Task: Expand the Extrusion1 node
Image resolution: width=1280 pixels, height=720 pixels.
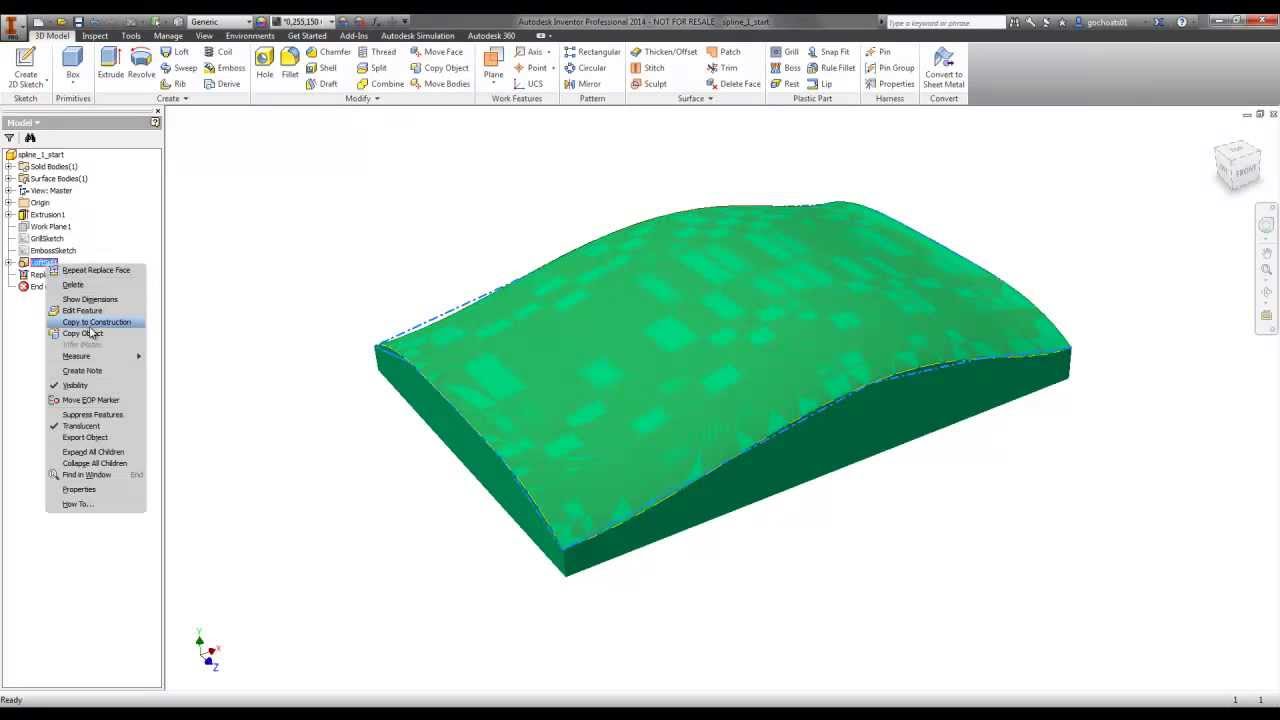Action: tap(10, 215)
